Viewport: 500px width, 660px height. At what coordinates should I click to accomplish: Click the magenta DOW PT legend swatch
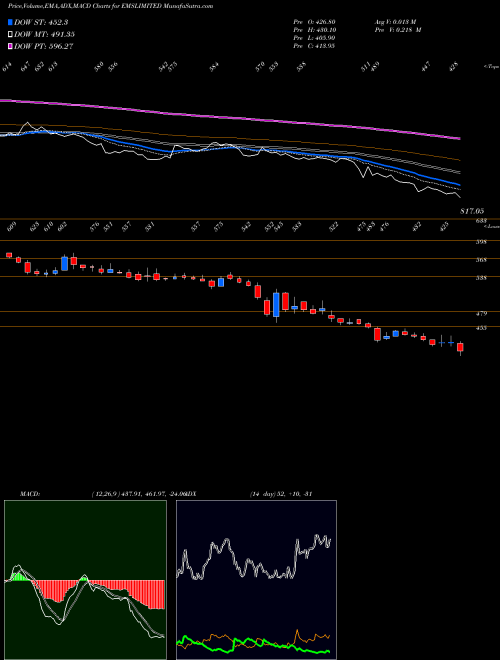pyautogui.click(x=11, y=46)
